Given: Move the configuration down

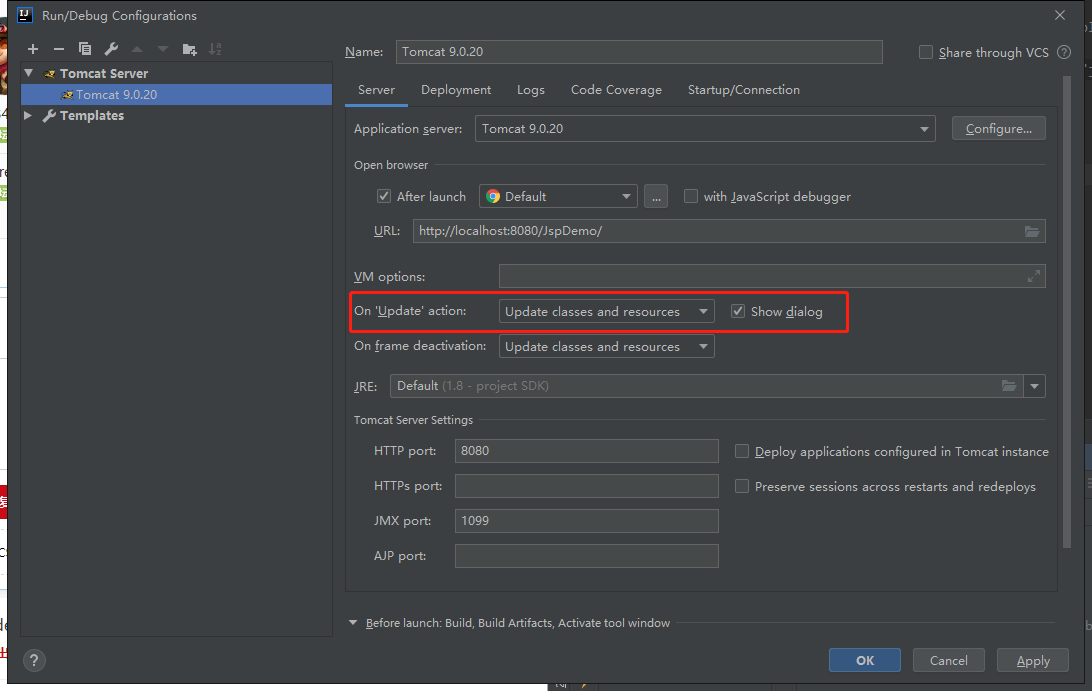Looking at the screenshot, I should (163, 49).
